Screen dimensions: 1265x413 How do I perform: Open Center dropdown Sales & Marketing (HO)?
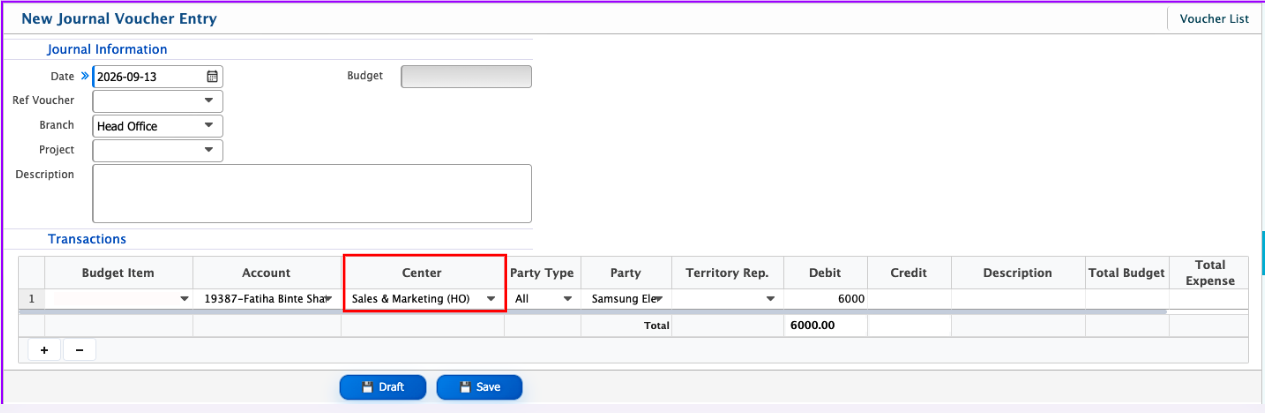[491, 299]
